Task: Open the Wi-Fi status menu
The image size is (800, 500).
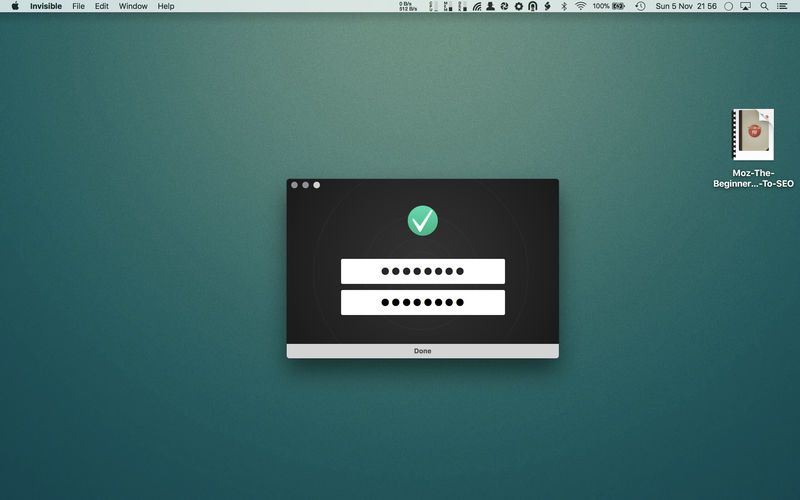Action: coord(579,6)
